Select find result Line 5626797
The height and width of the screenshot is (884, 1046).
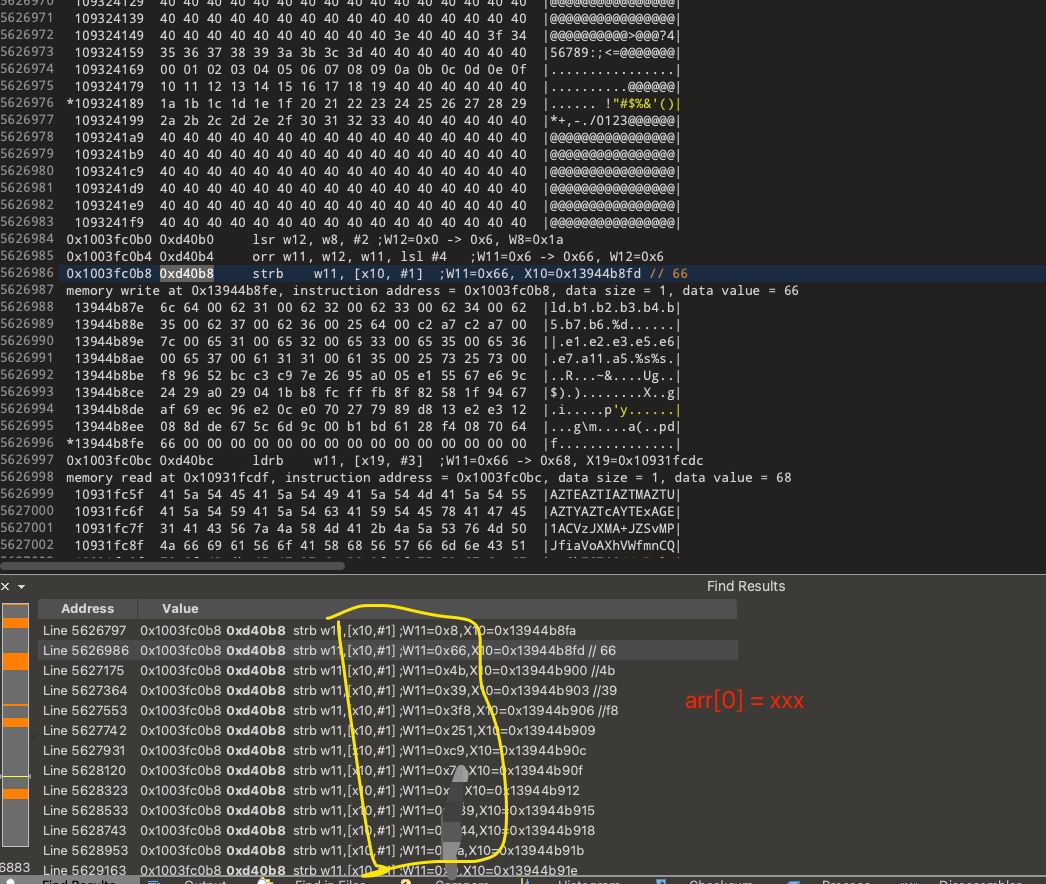[x=388, y=630]
